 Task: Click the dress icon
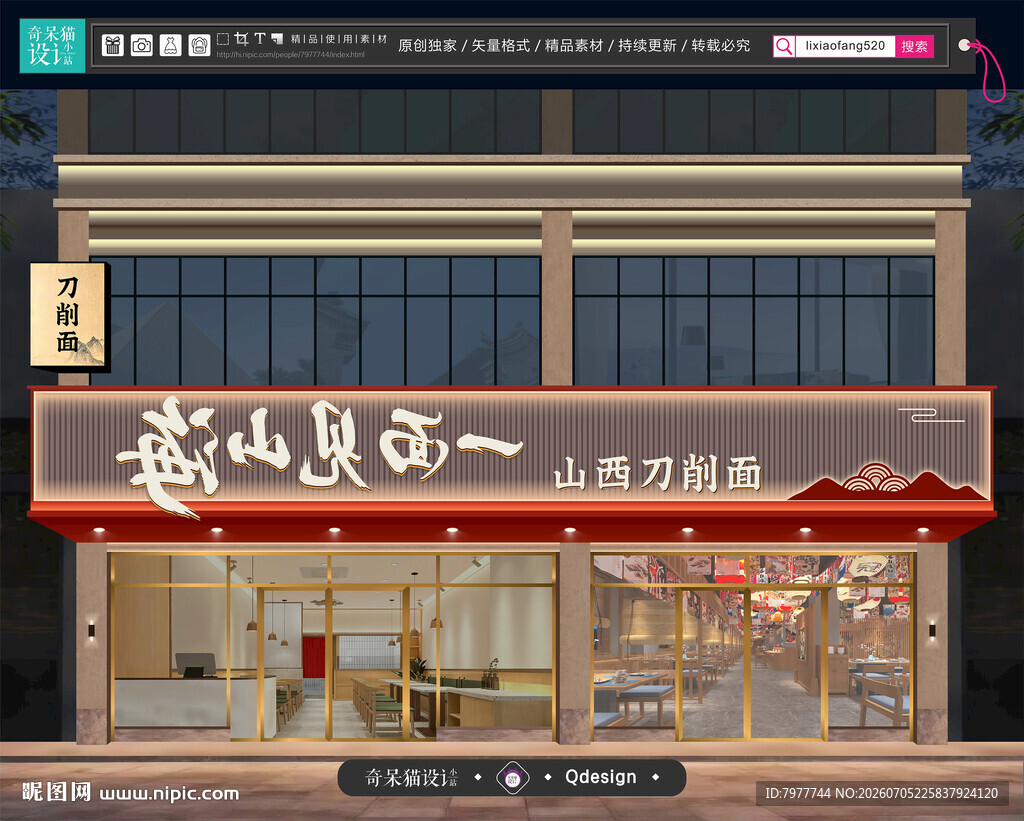click(170, 45)
